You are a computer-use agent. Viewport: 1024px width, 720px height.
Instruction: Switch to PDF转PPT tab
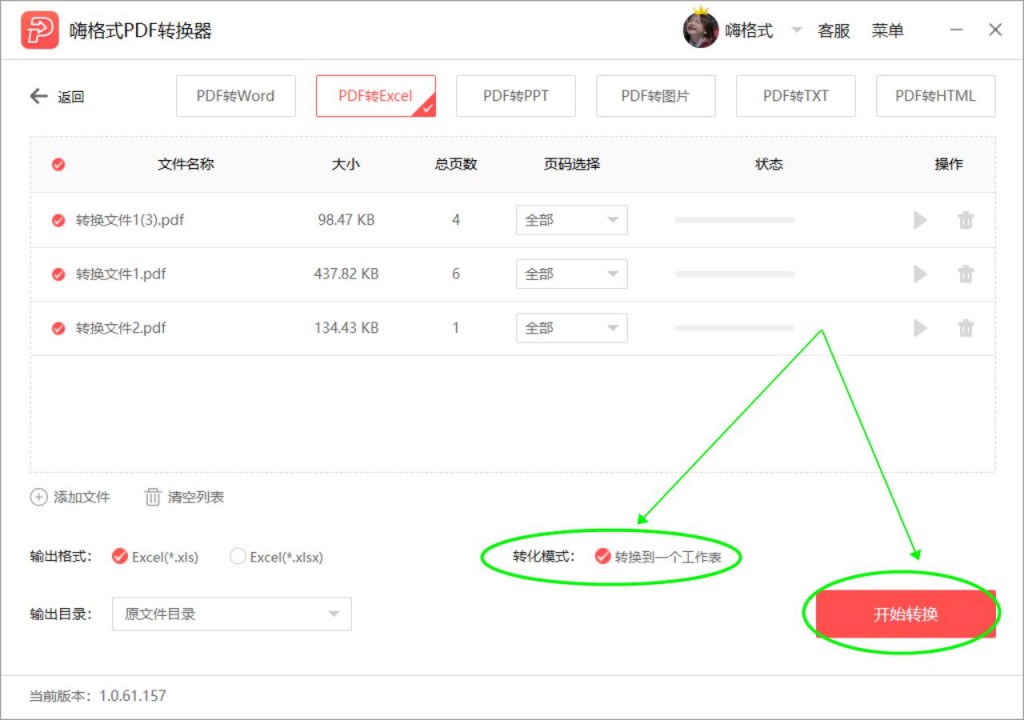click(x=516, y=96)
